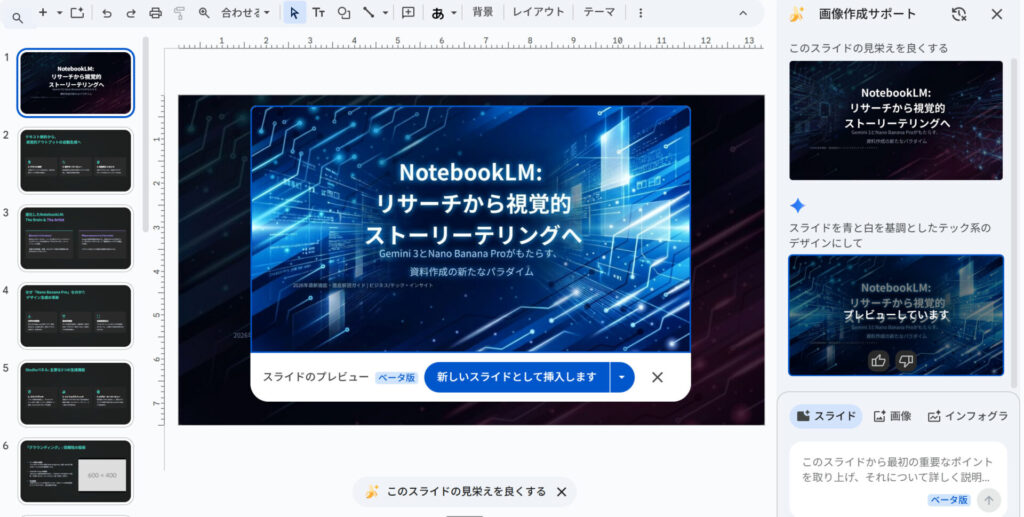The height and width of the screenshot is (517, 1024).
Task: Switch to the 画像 tab
Action: (892, 416)
